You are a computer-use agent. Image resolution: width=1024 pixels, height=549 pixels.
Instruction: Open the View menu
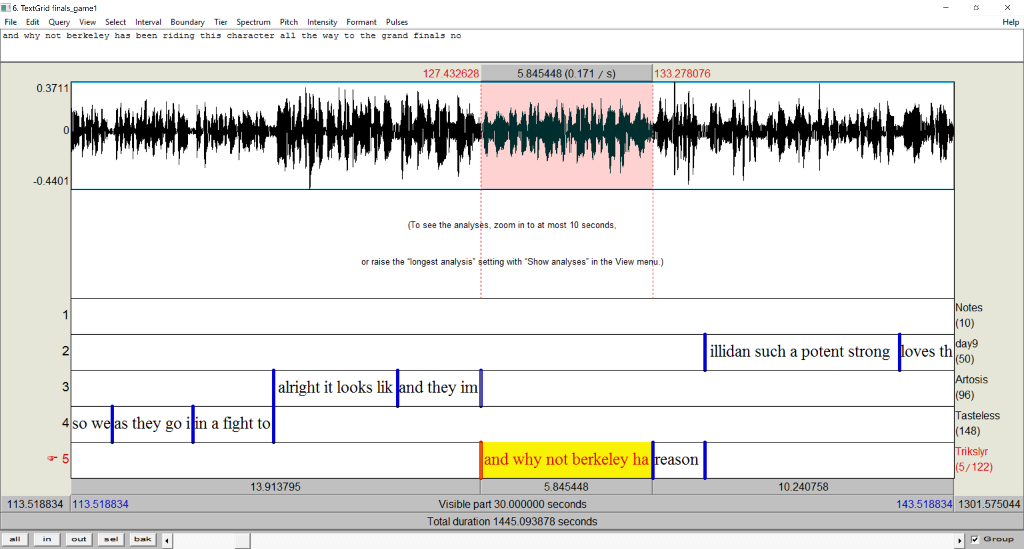[x=88, y=22]
